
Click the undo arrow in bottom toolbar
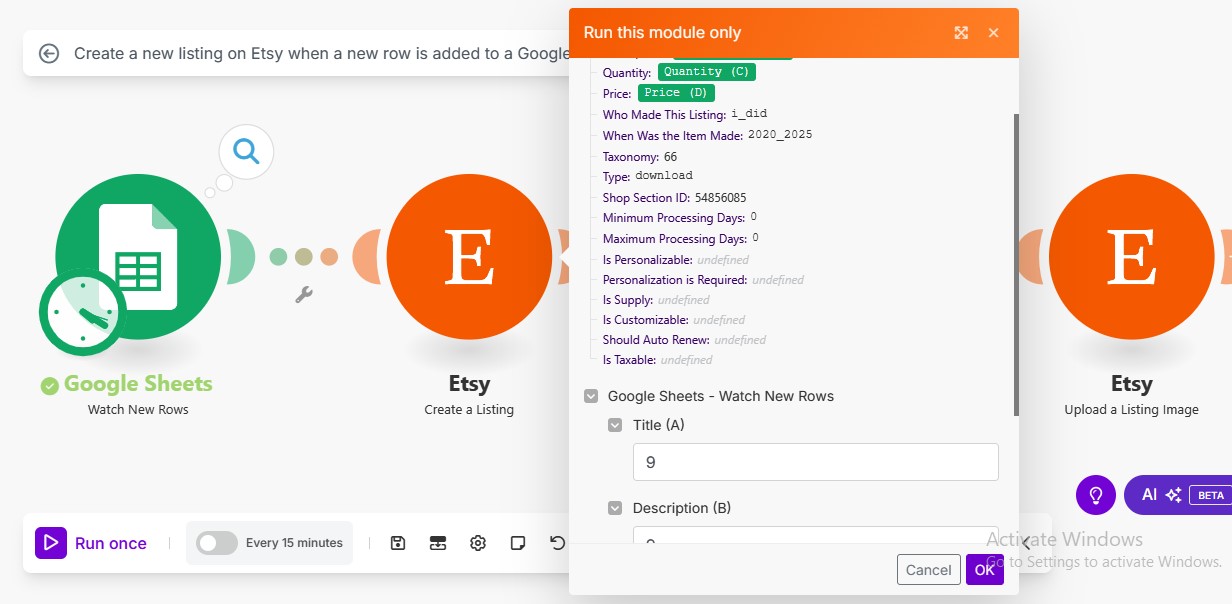tap(558, 543)
